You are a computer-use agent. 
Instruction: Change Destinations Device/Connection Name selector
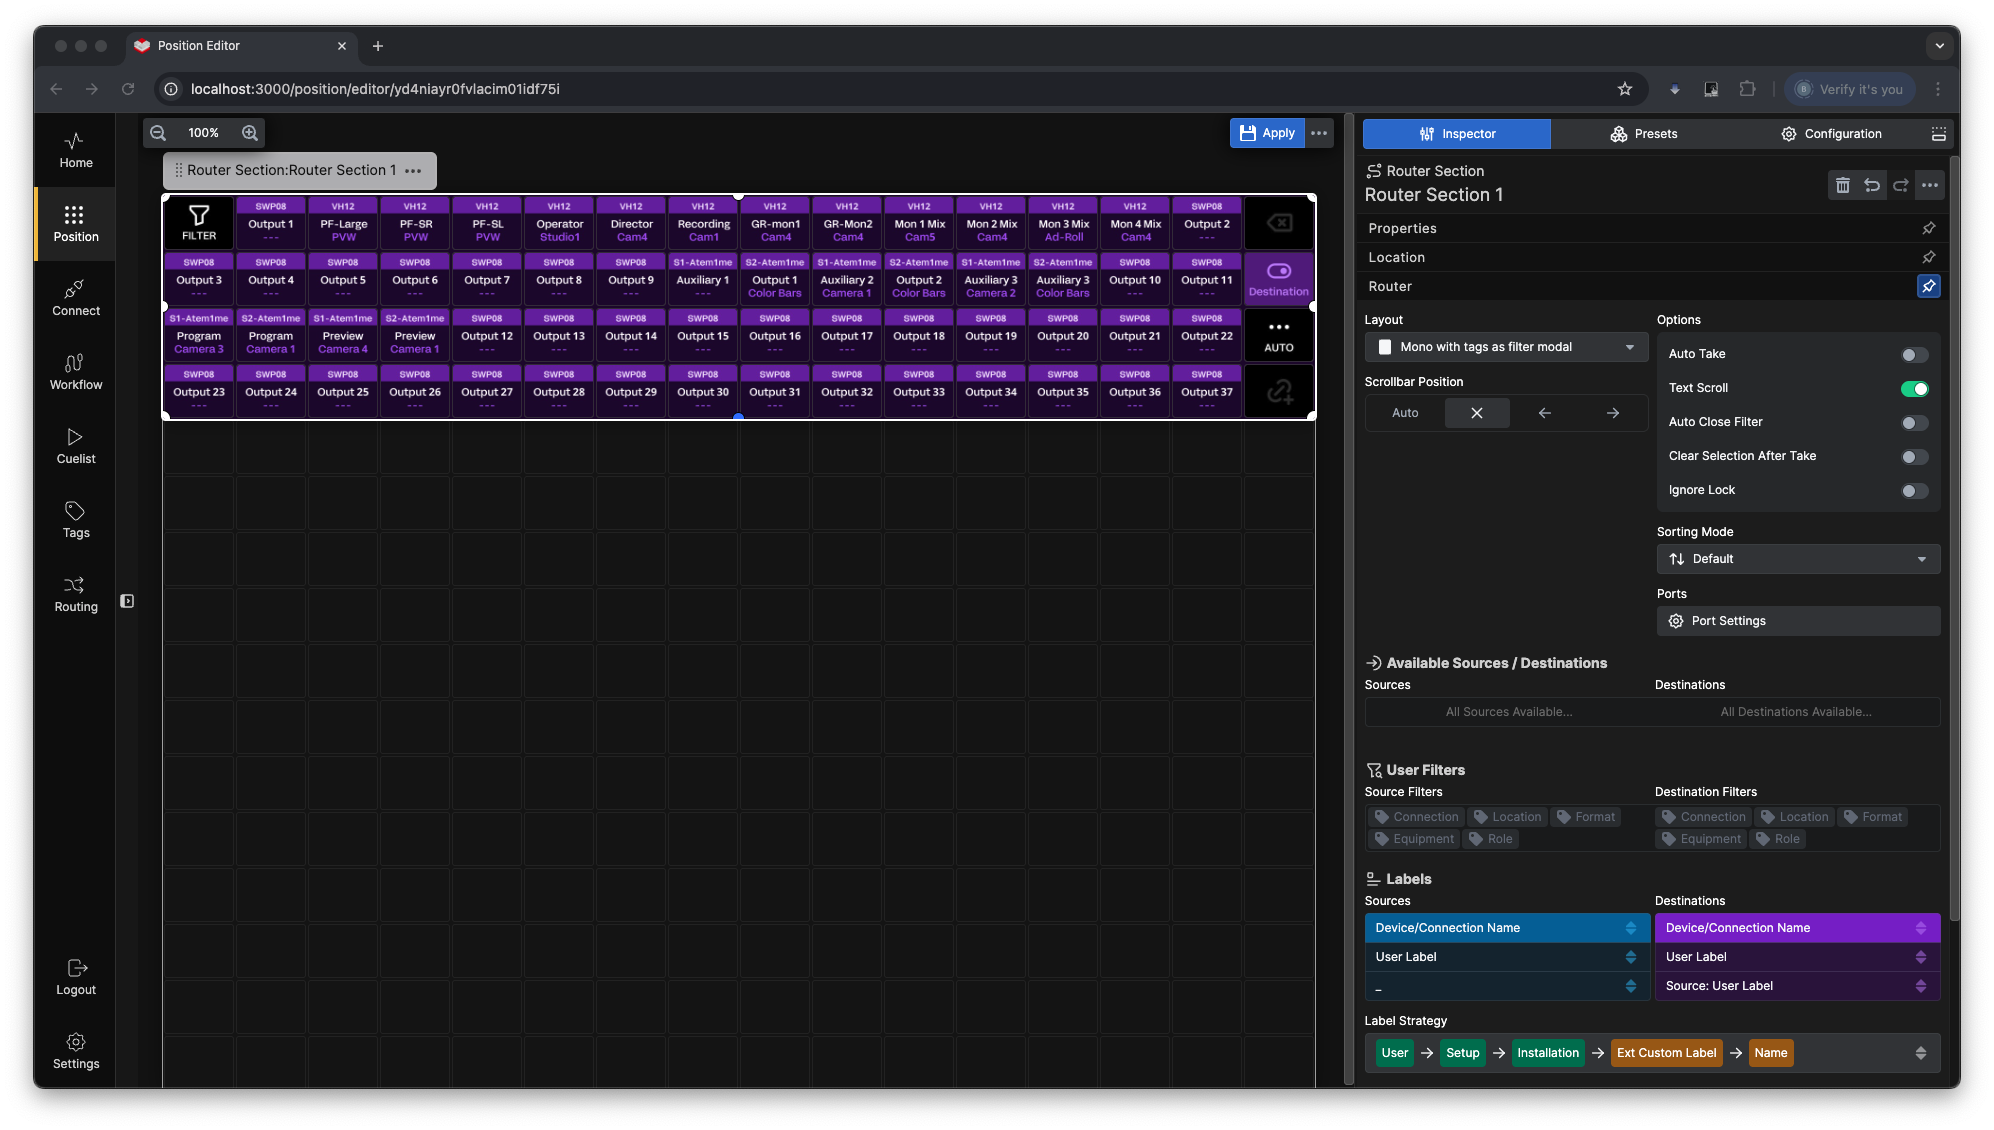coord(1797,928)
